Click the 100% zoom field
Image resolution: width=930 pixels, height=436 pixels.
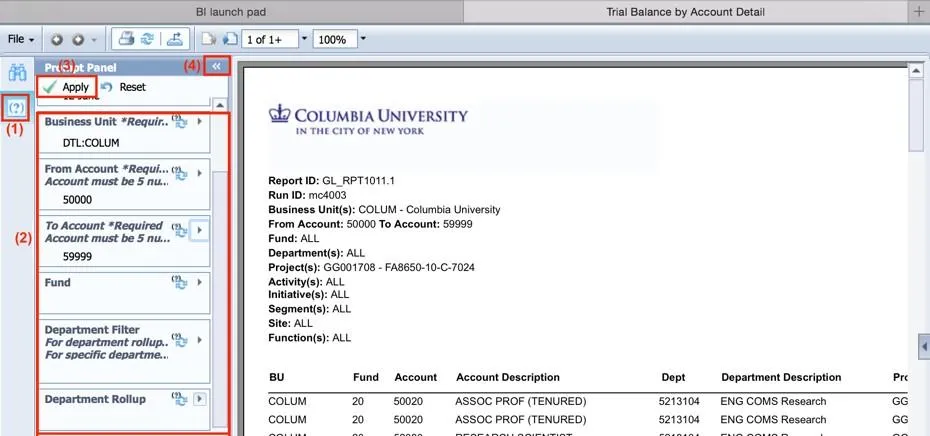tap(335, 39)
